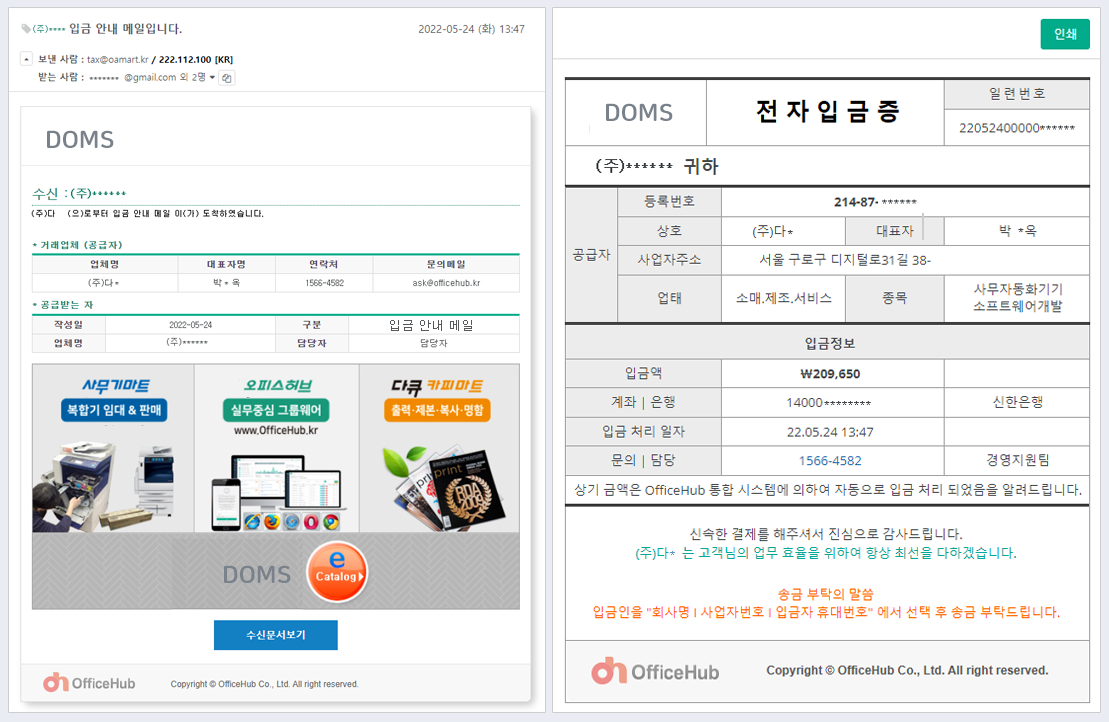Click the 일련번호 header cell

click(1016, 93)
